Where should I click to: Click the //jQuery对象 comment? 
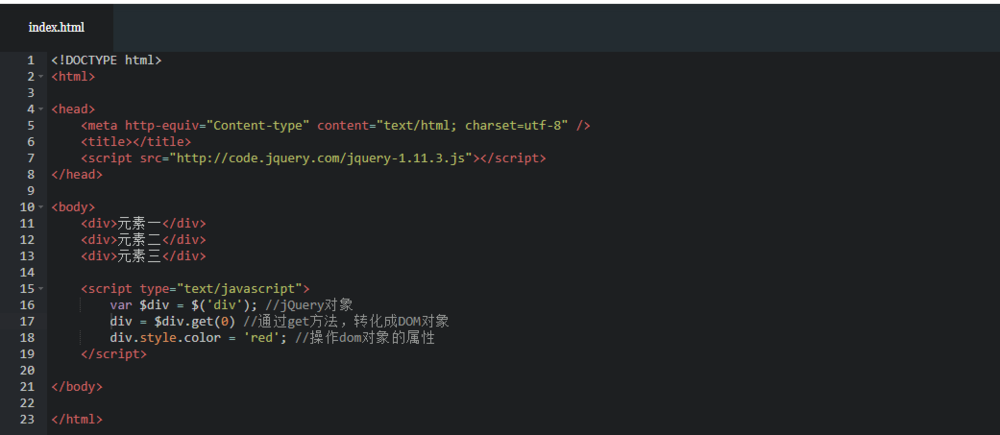309,305
